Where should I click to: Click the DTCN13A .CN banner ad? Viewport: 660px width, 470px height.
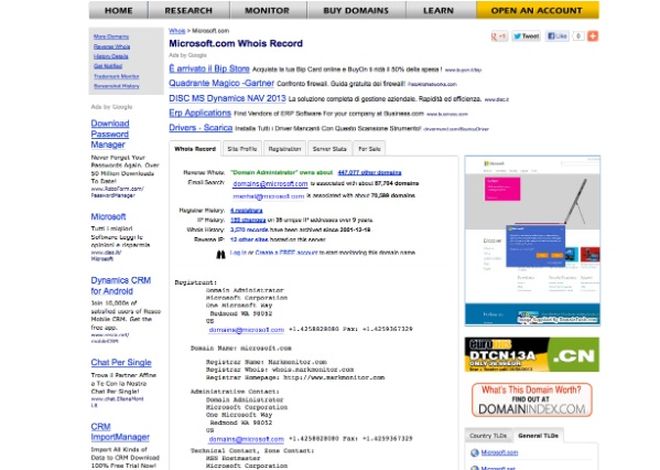point(532,354)
